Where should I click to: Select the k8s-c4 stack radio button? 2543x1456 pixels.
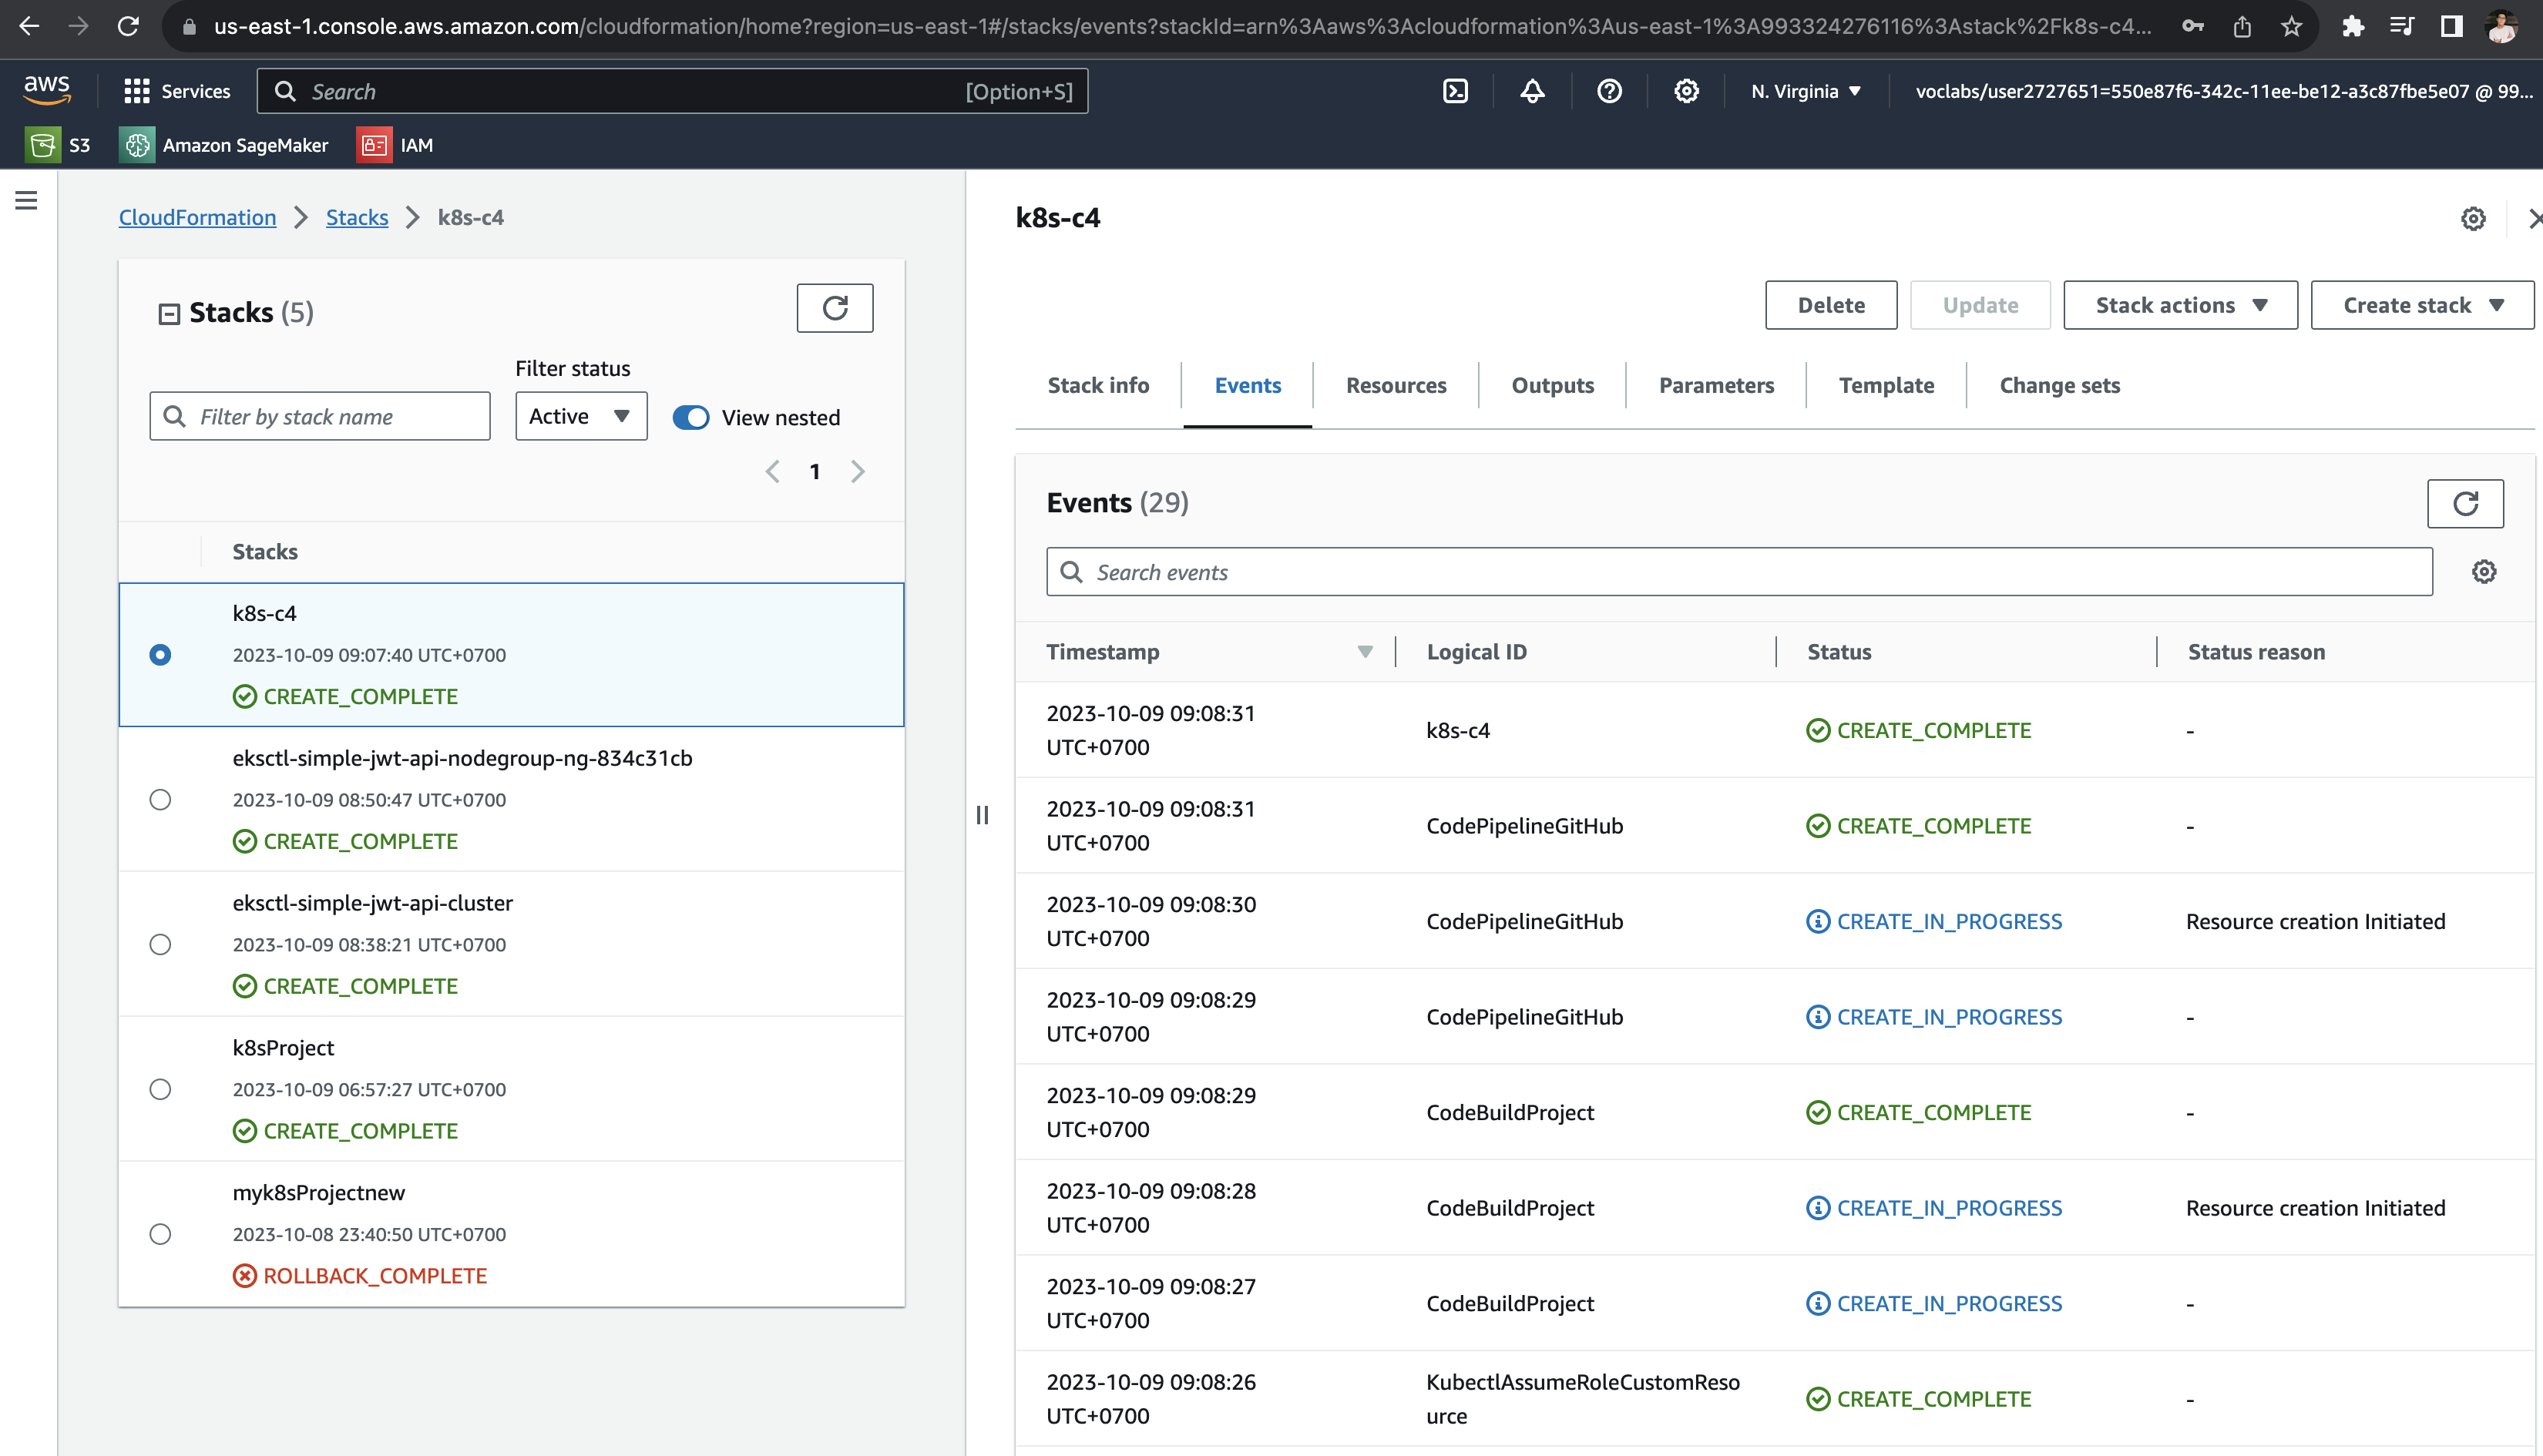[160, 654]
